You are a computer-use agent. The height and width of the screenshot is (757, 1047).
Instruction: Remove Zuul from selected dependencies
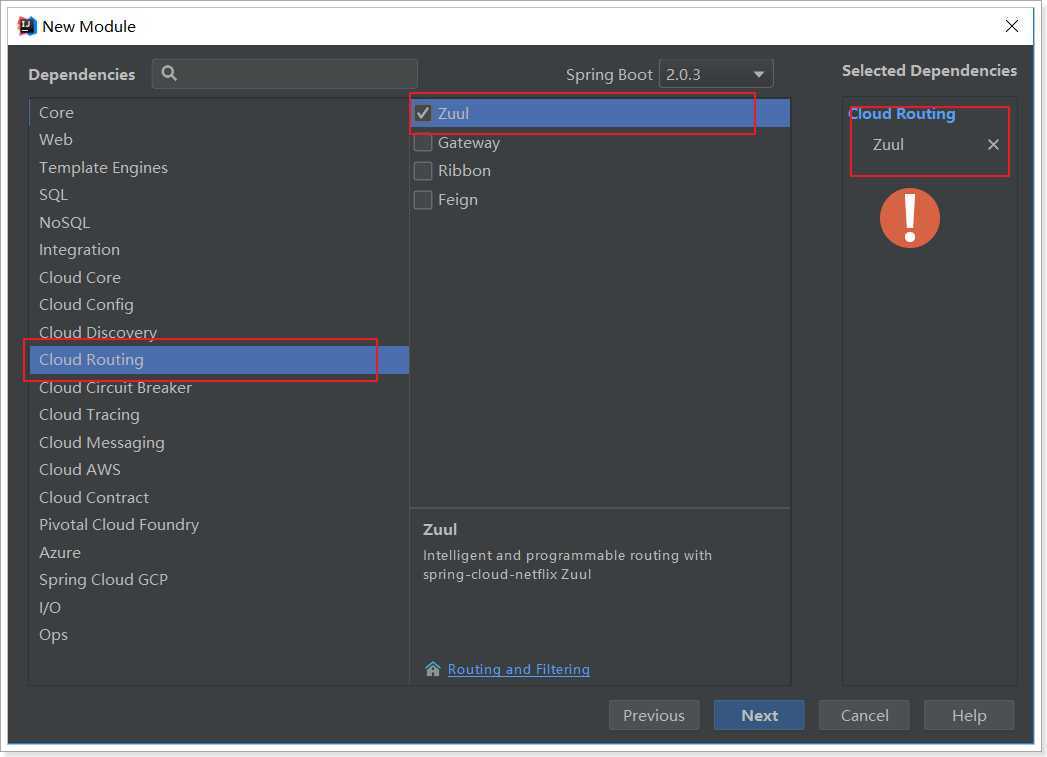(x=993, y=144)
